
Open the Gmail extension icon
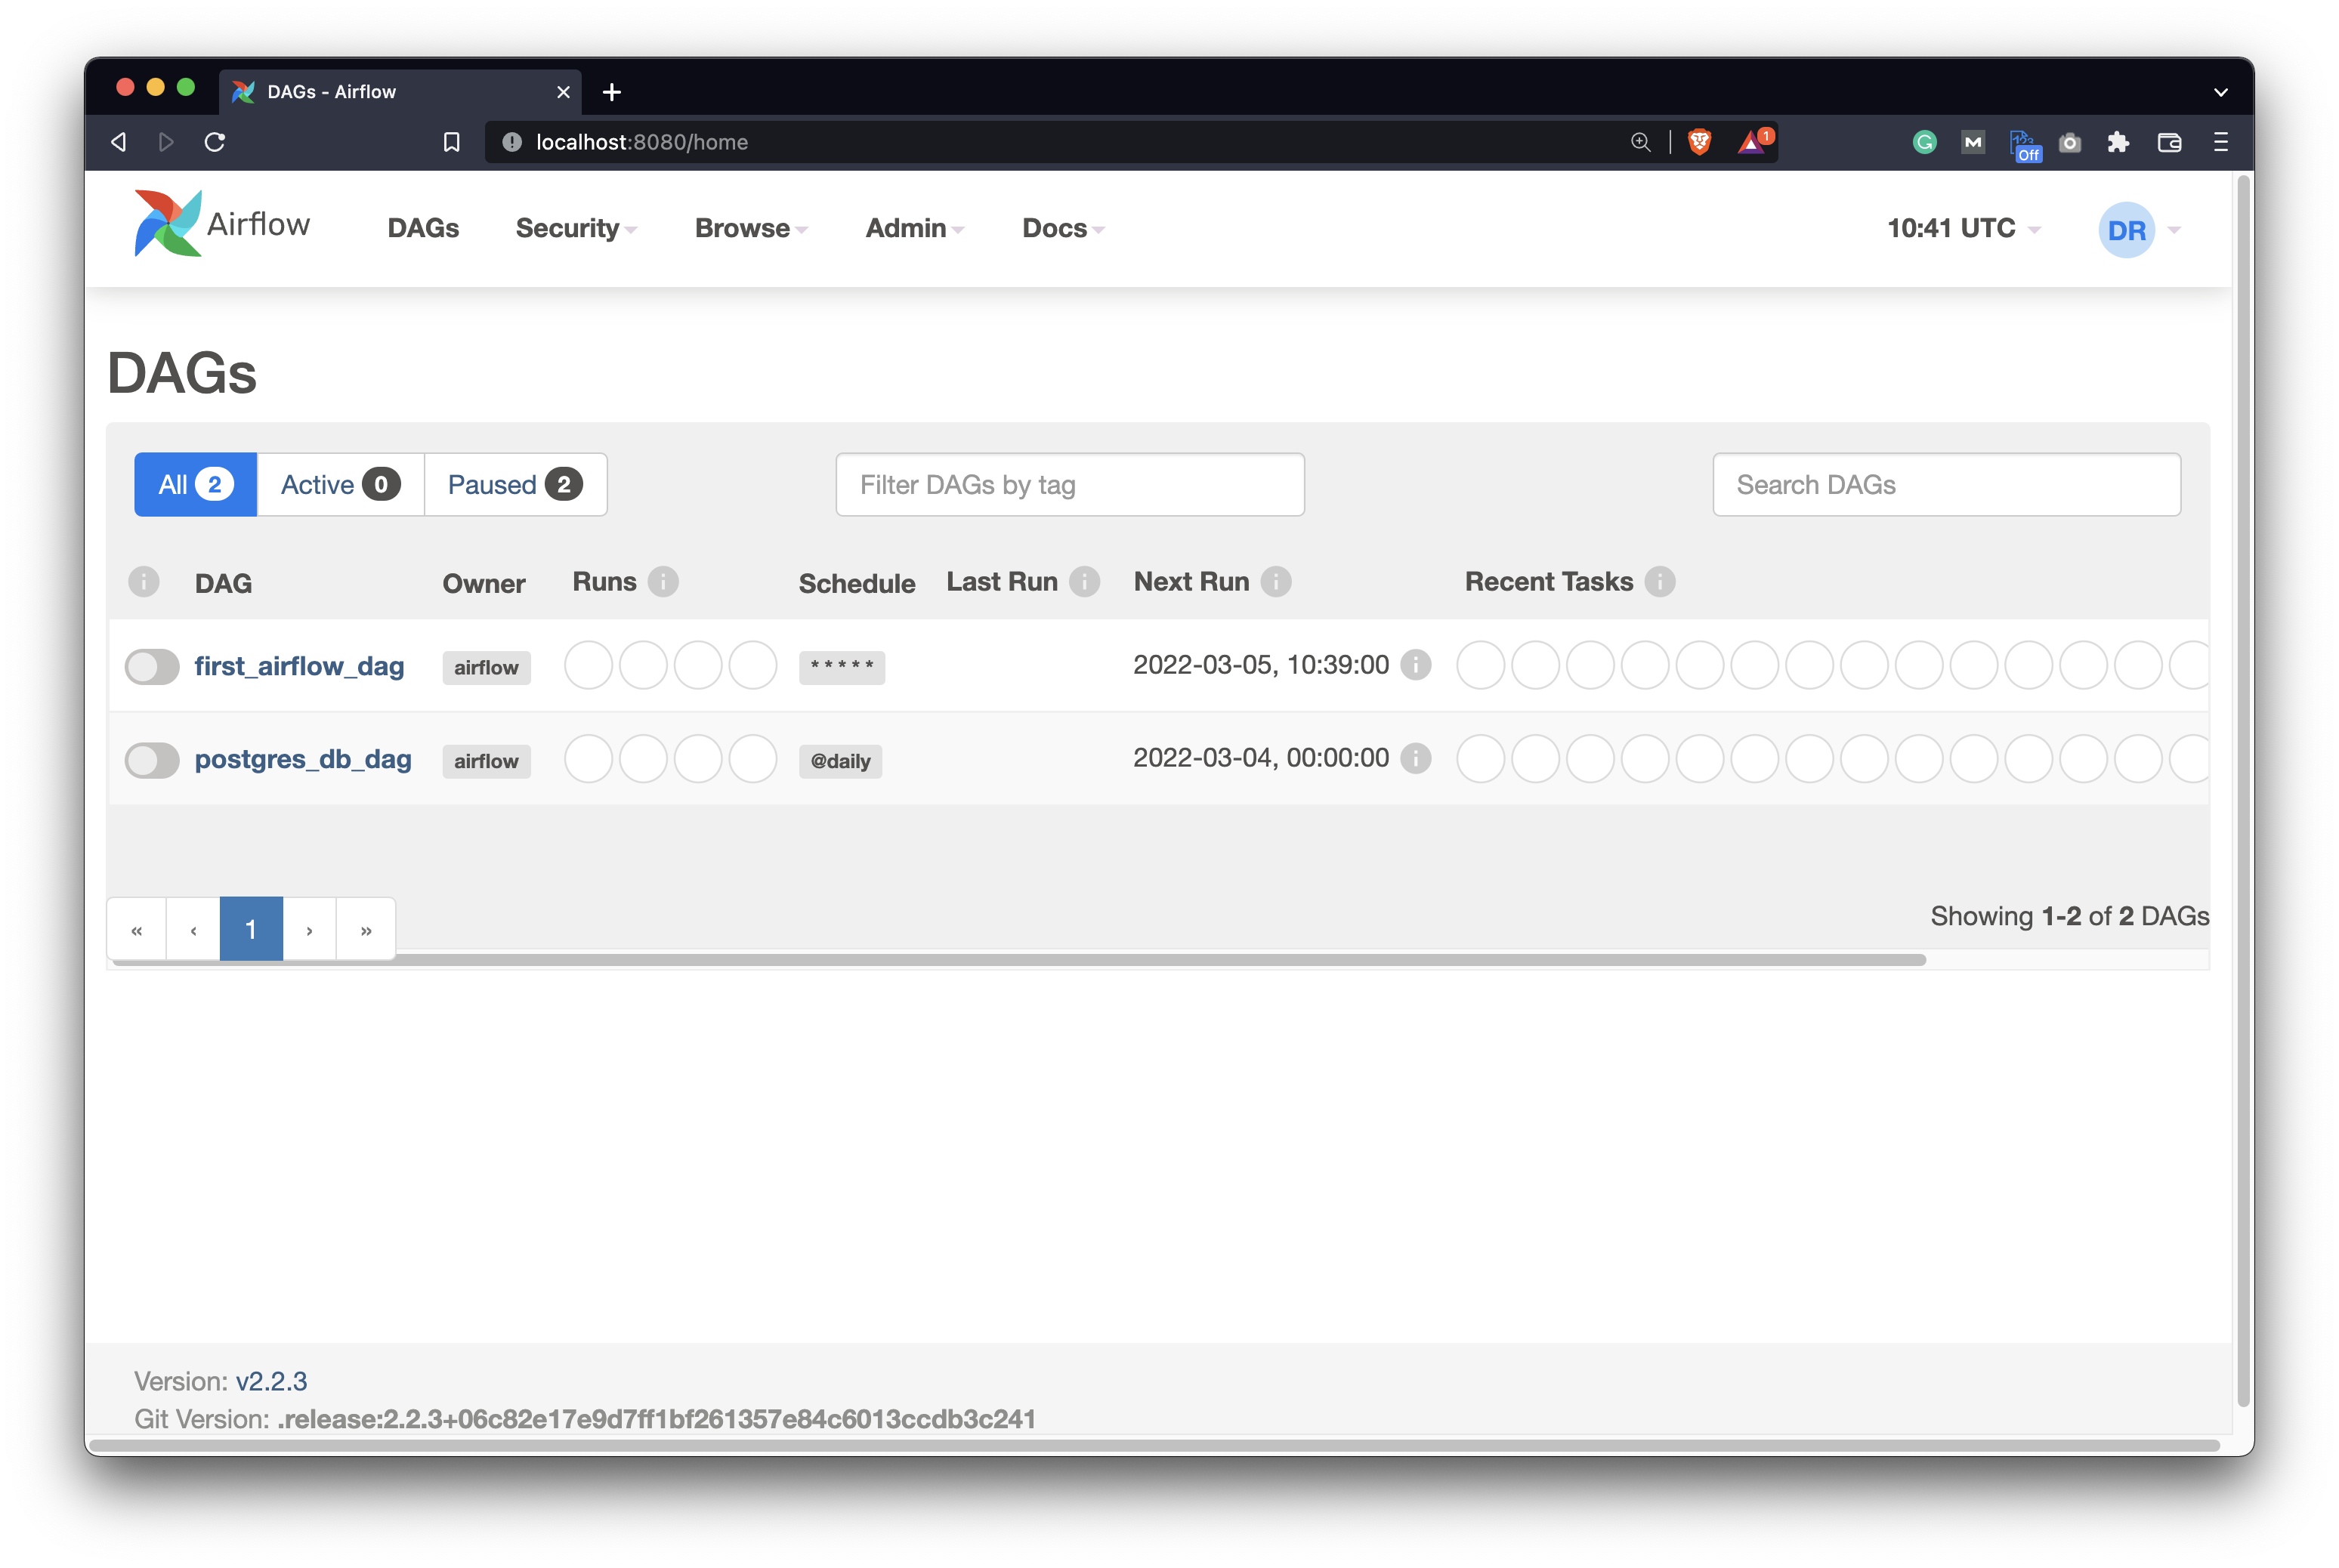click(1973, 142)
